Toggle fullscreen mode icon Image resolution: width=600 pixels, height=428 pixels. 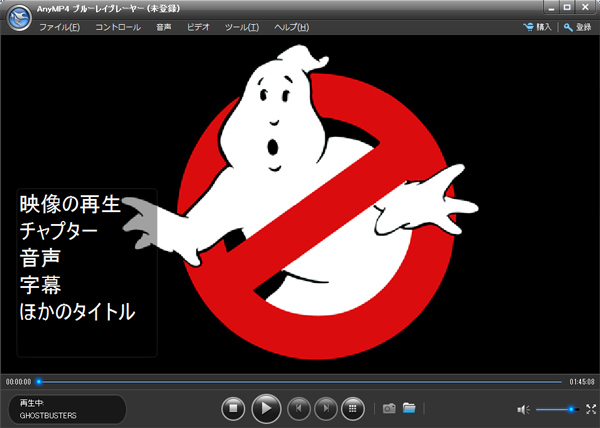tap(591, 409)
